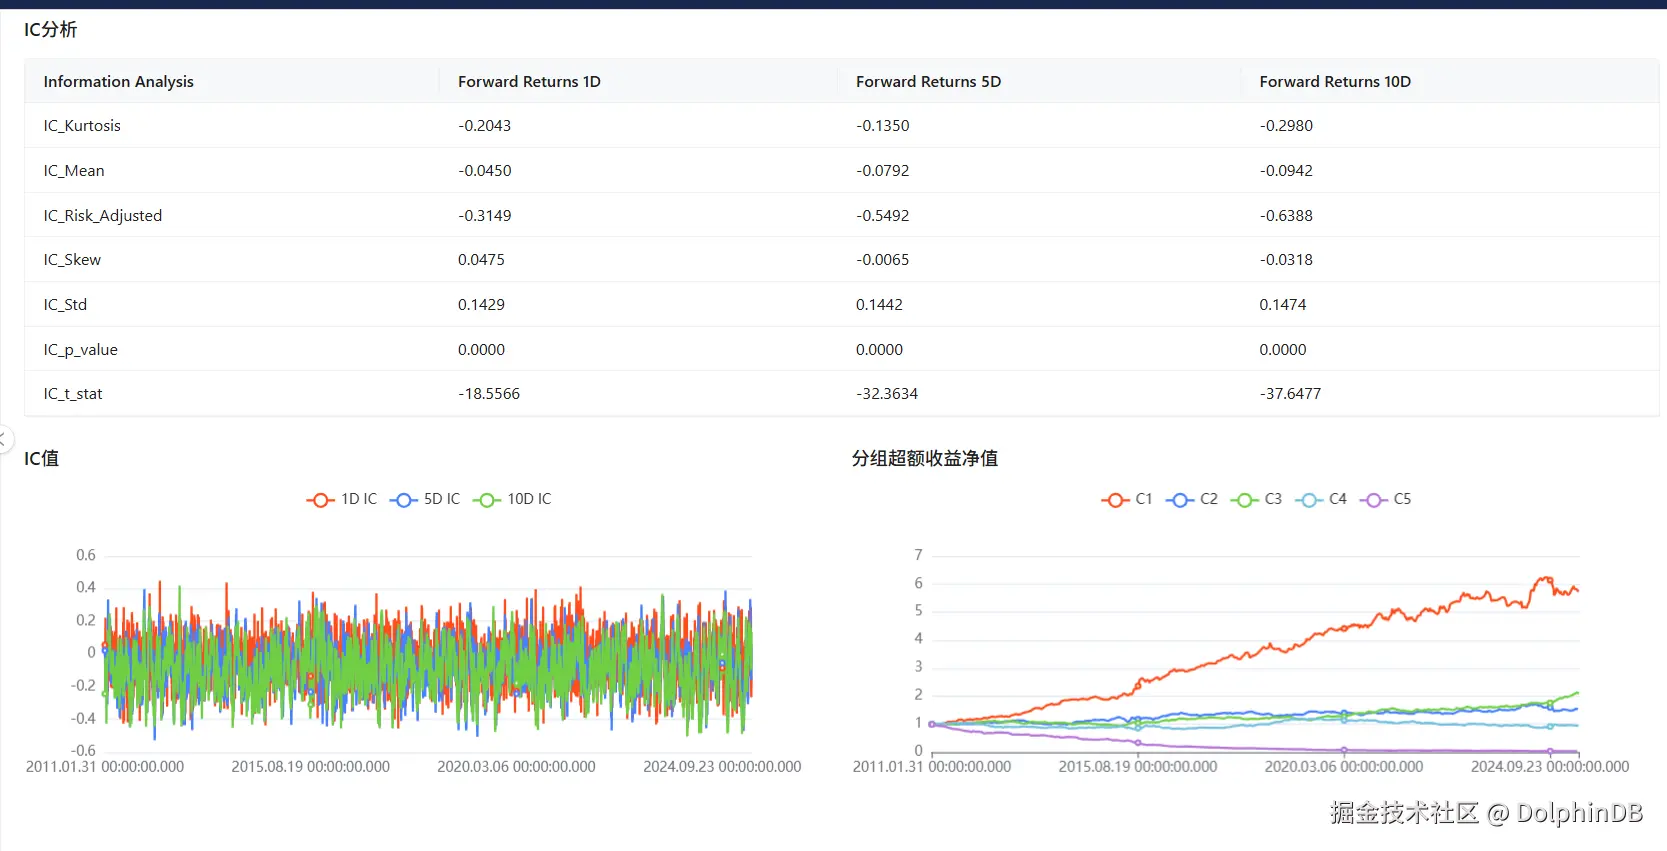The image size is (1667, 851).
Task: Select the -0.0792 IC mean value
Action: pos(883,171)
